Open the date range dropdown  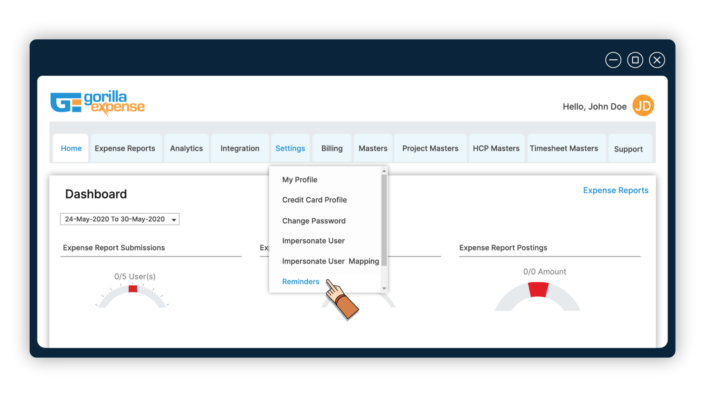pyautogui.click(x=120, y=219)
